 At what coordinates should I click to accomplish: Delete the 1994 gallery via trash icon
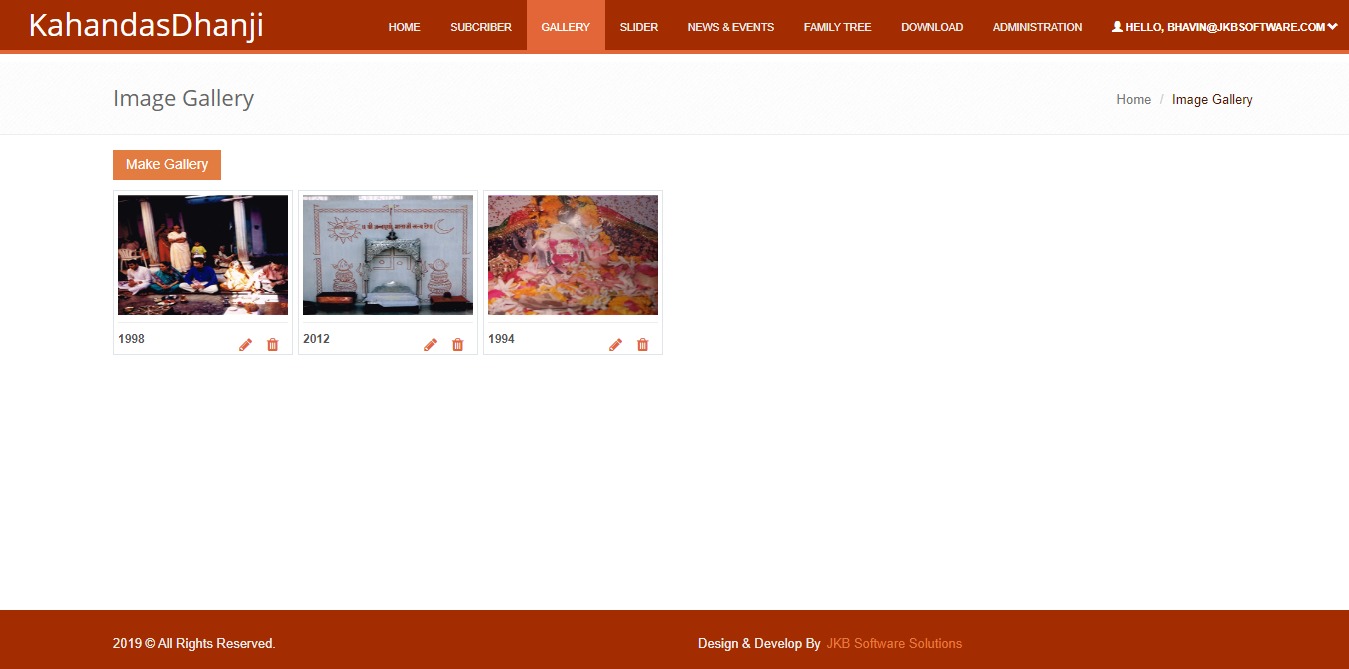[x=643, y=345]
